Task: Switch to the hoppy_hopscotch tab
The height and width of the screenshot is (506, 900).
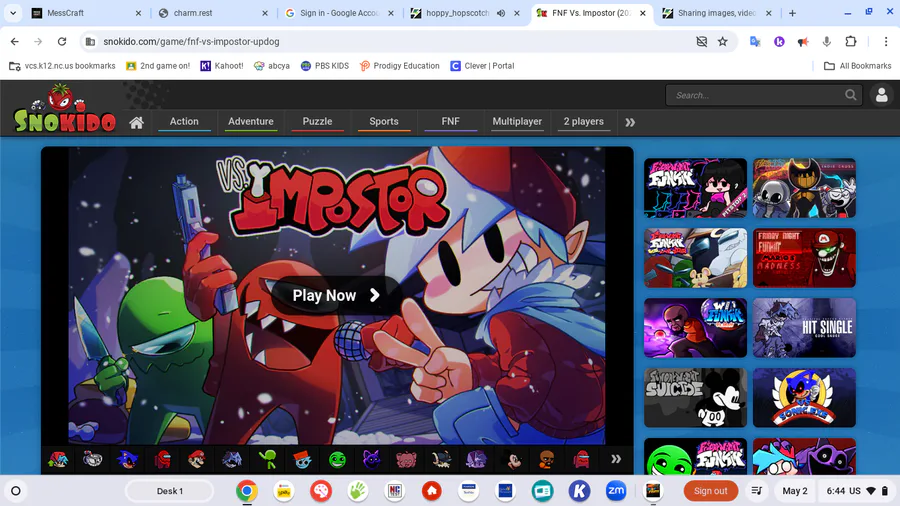Action: (x=457, y=13)
